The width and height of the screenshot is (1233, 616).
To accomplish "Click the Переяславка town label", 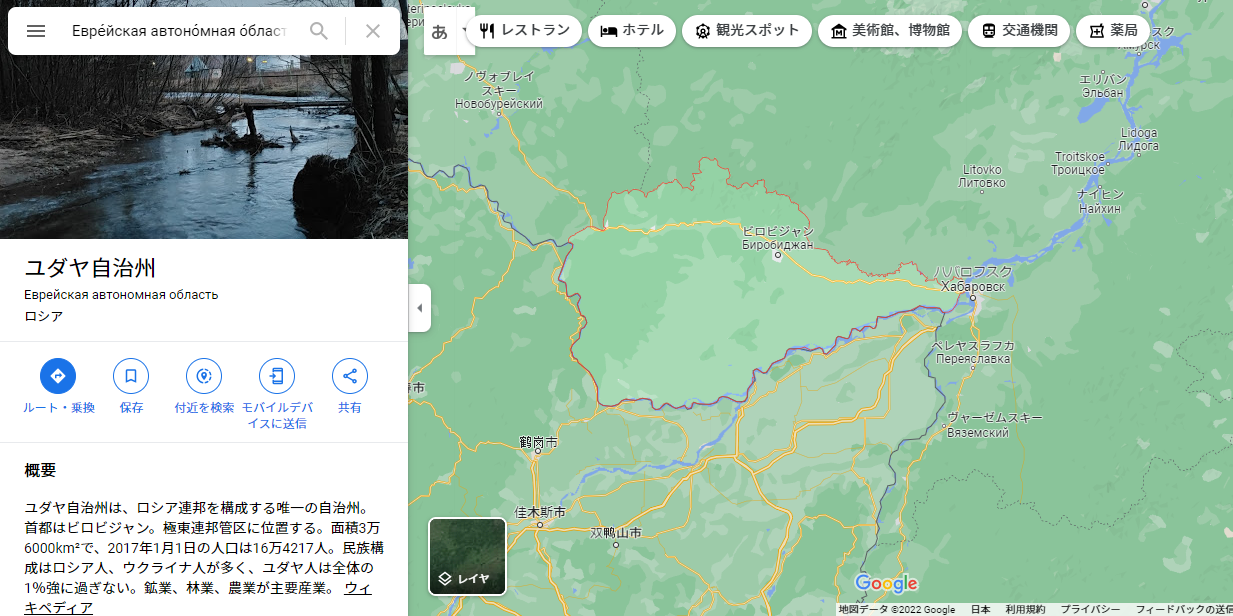I will pos(972,358).
